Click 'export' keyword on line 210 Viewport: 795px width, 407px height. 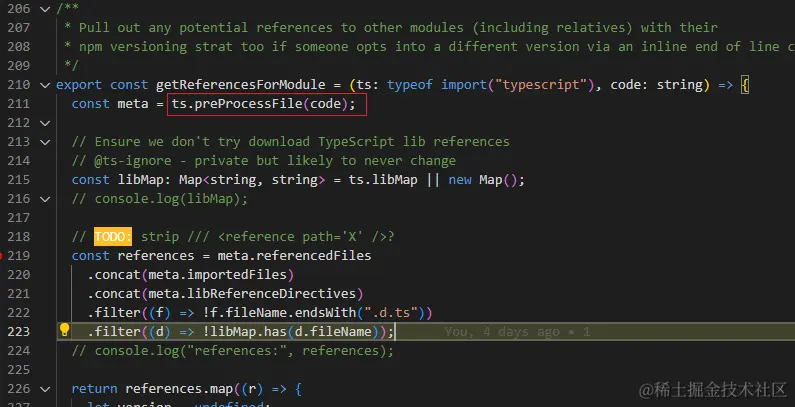pyautogui.click(x=79, y=85)
